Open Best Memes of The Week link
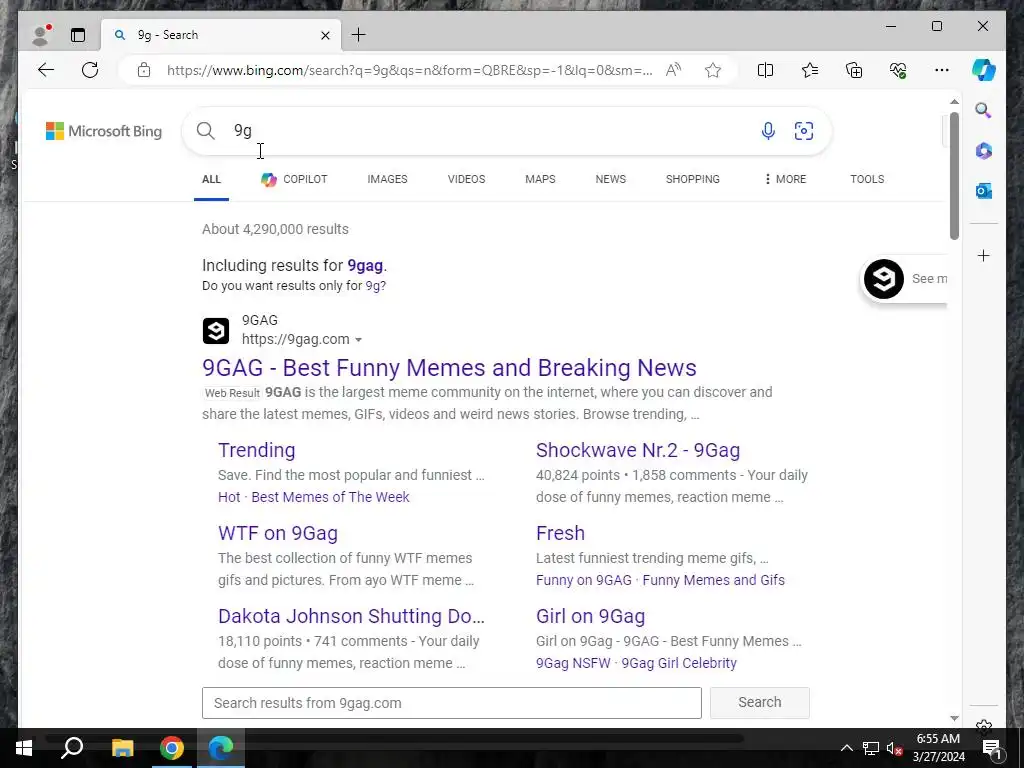The width and height of the screenshot is (1024, 768). pos(330,497)
